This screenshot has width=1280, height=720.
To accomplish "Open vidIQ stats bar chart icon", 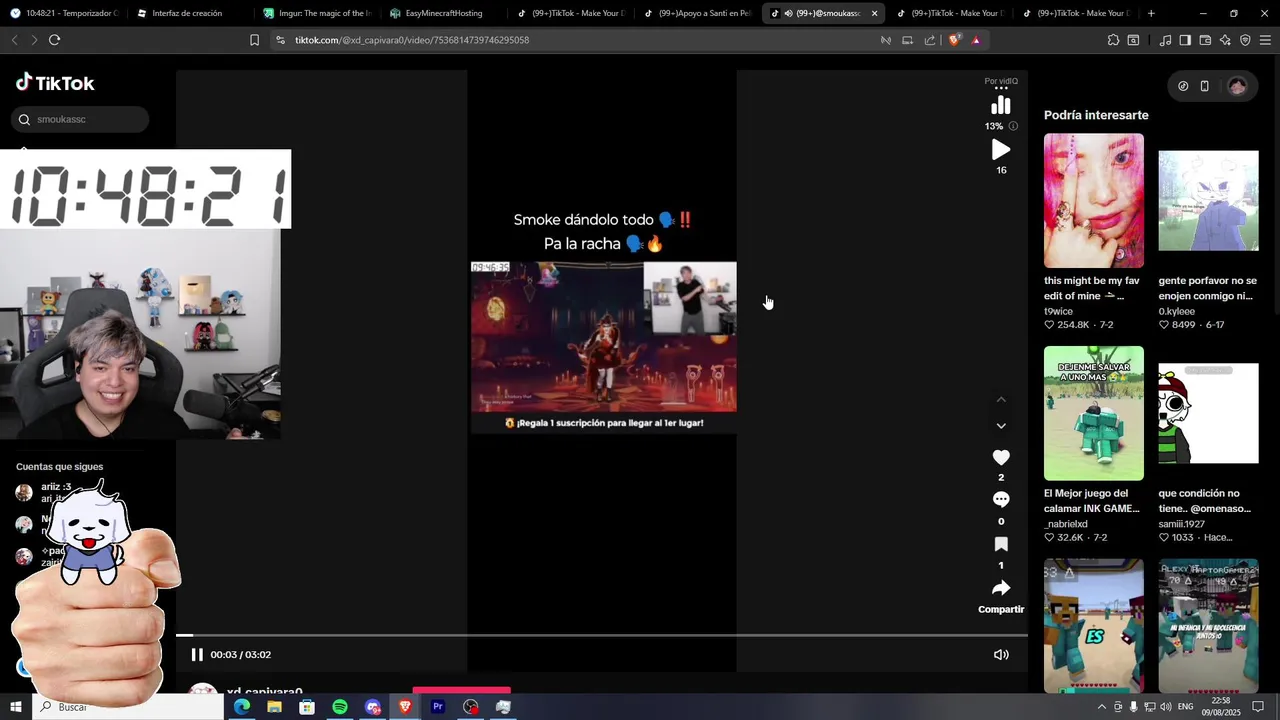I will [1001, 106].
